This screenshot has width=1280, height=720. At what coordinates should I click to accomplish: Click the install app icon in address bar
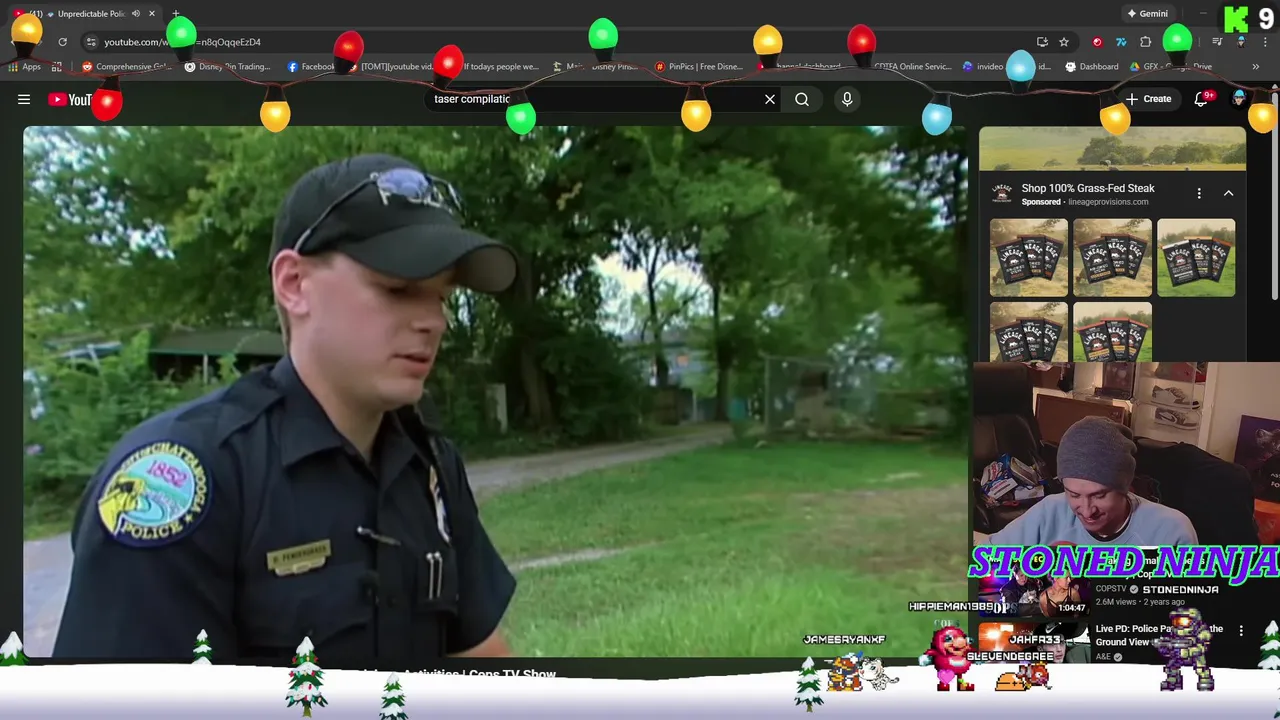tap(1042, 42)
